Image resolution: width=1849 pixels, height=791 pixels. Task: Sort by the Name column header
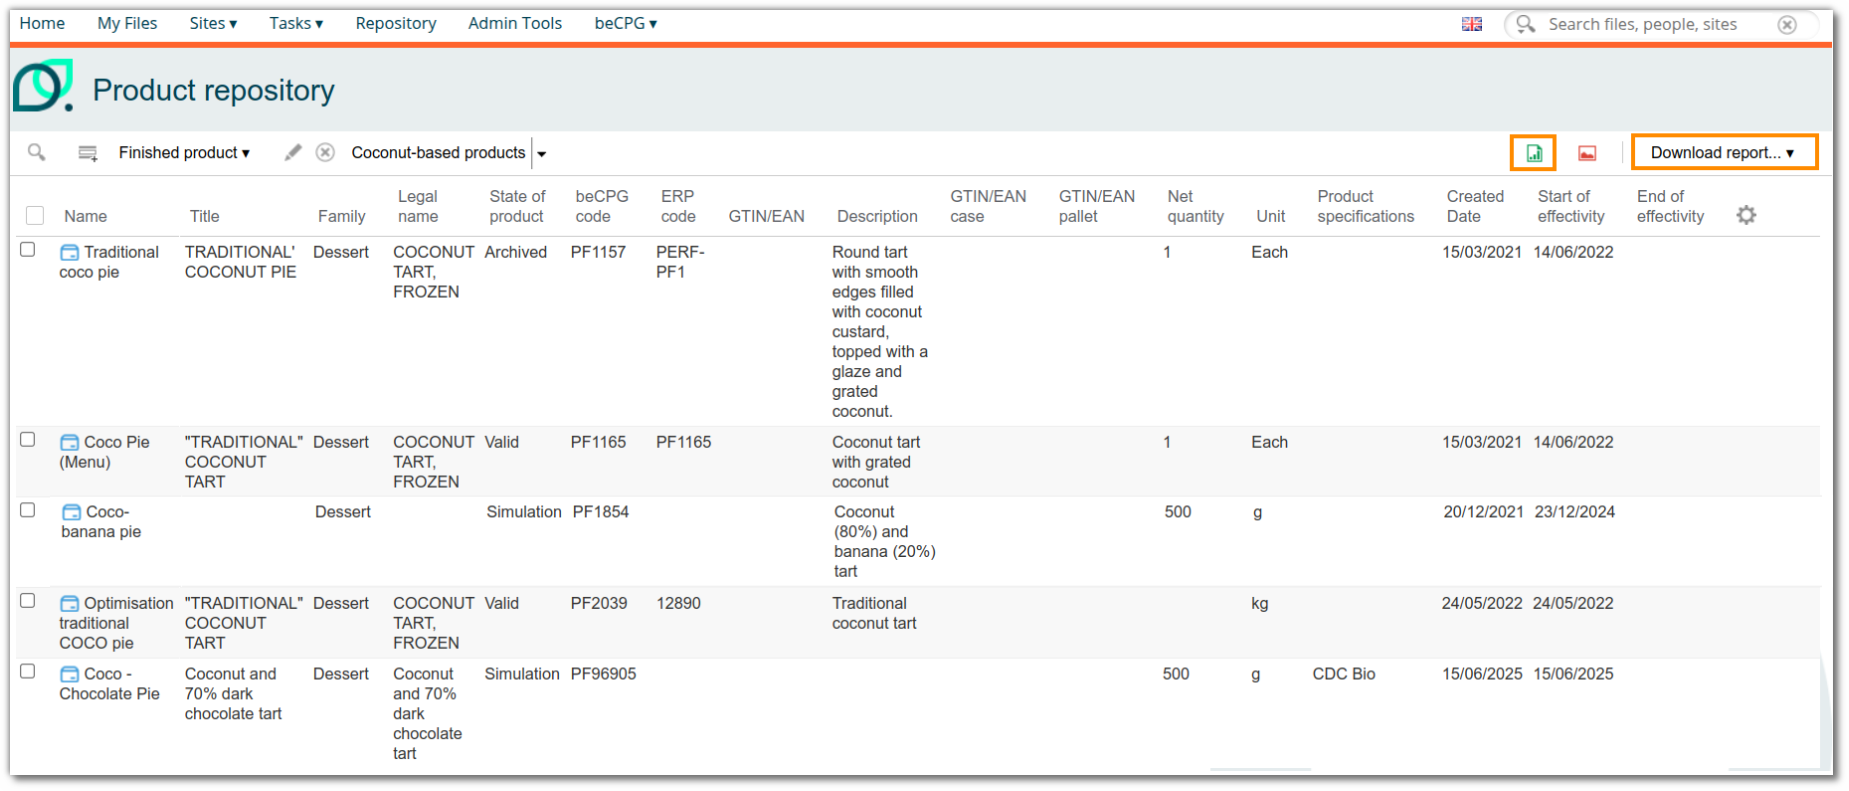(85, 216)
